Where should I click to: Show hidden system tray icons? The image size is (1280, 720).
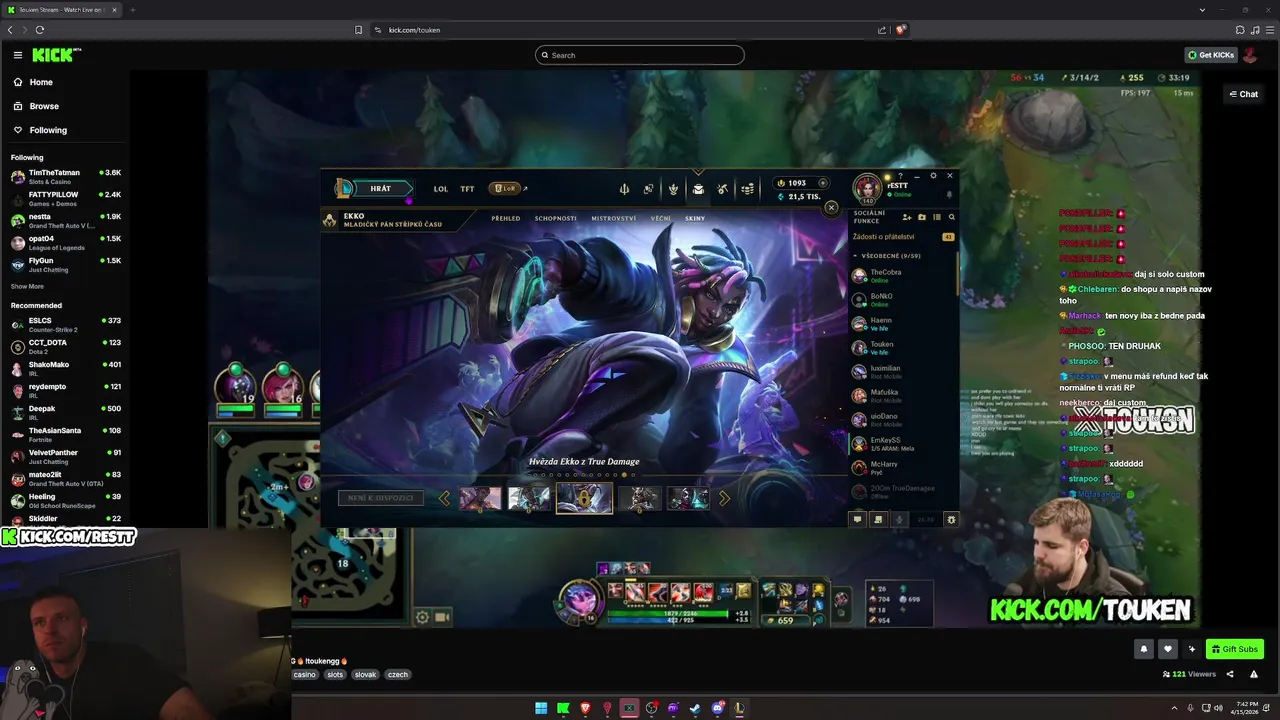[1175, 708]
